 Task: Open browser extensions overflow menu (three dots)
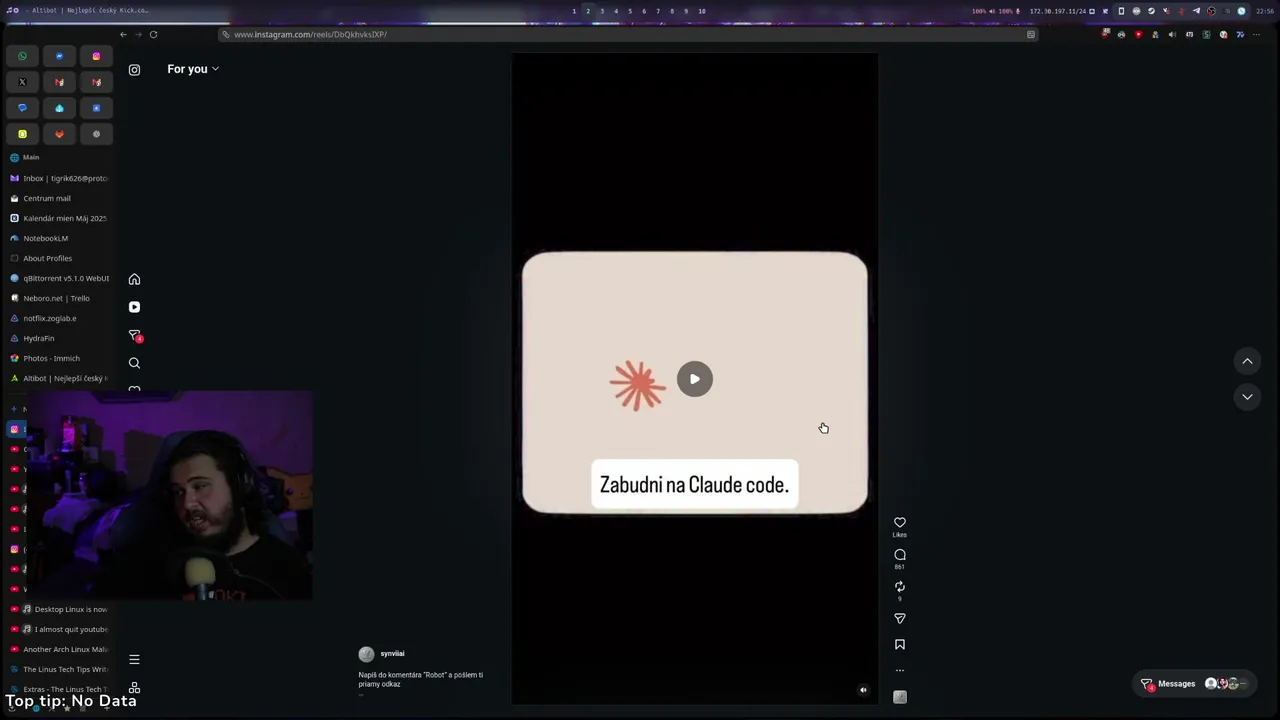1256,34
